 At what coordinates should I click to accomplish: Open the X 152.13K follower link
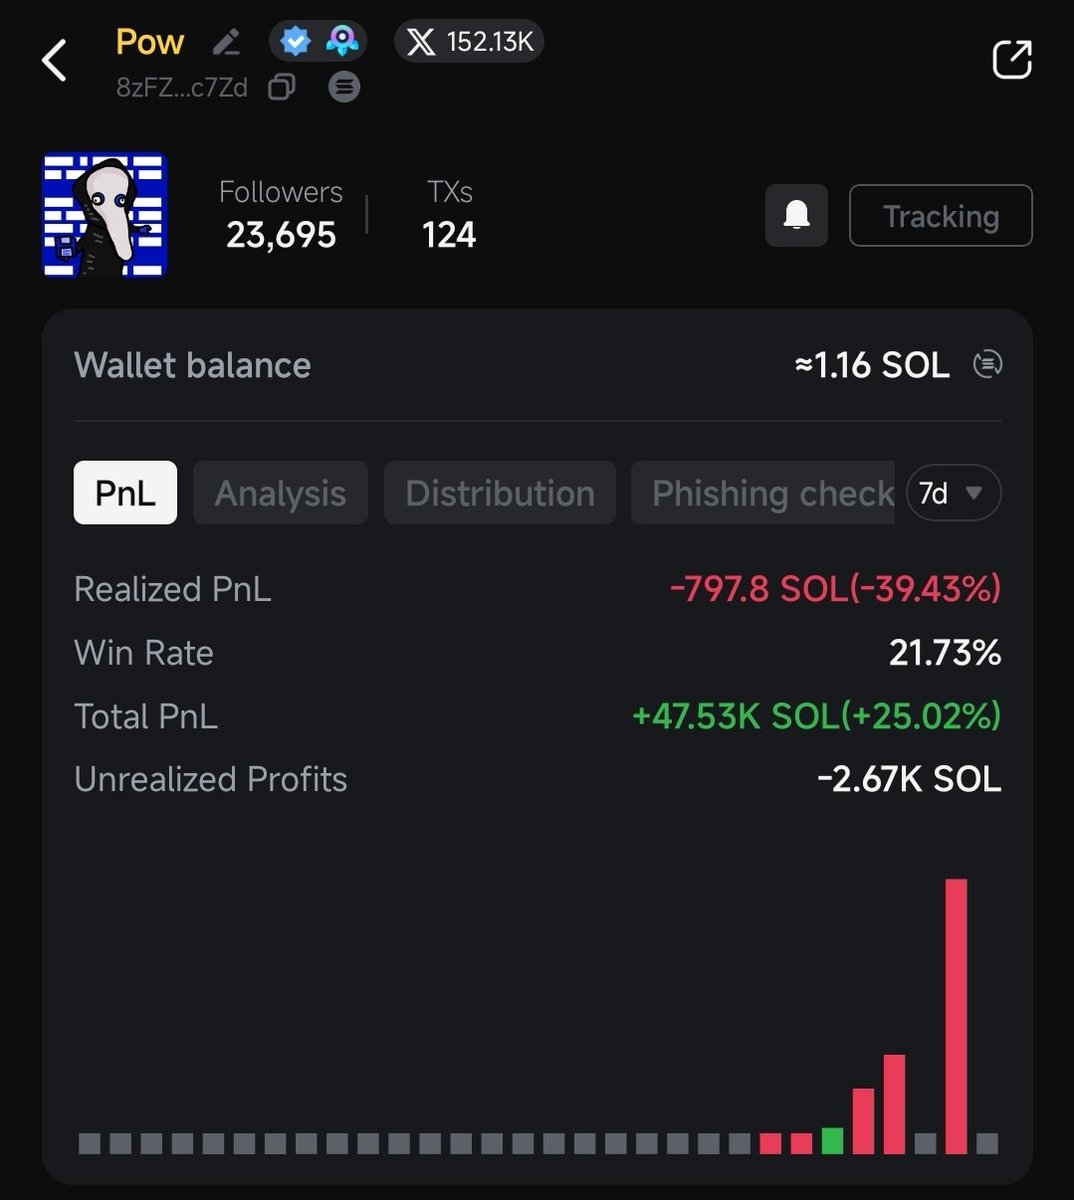pos(469,42)
